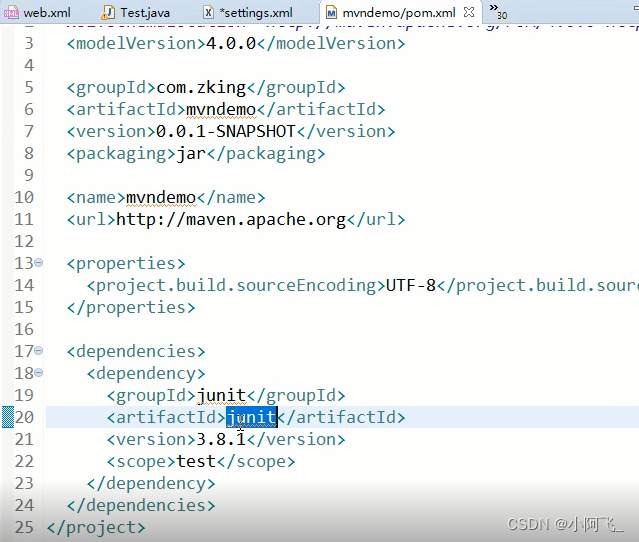The width and height of the screenshot is (639, 542).
Task: Click the groupId value com.zking
Action: (201, 88)
